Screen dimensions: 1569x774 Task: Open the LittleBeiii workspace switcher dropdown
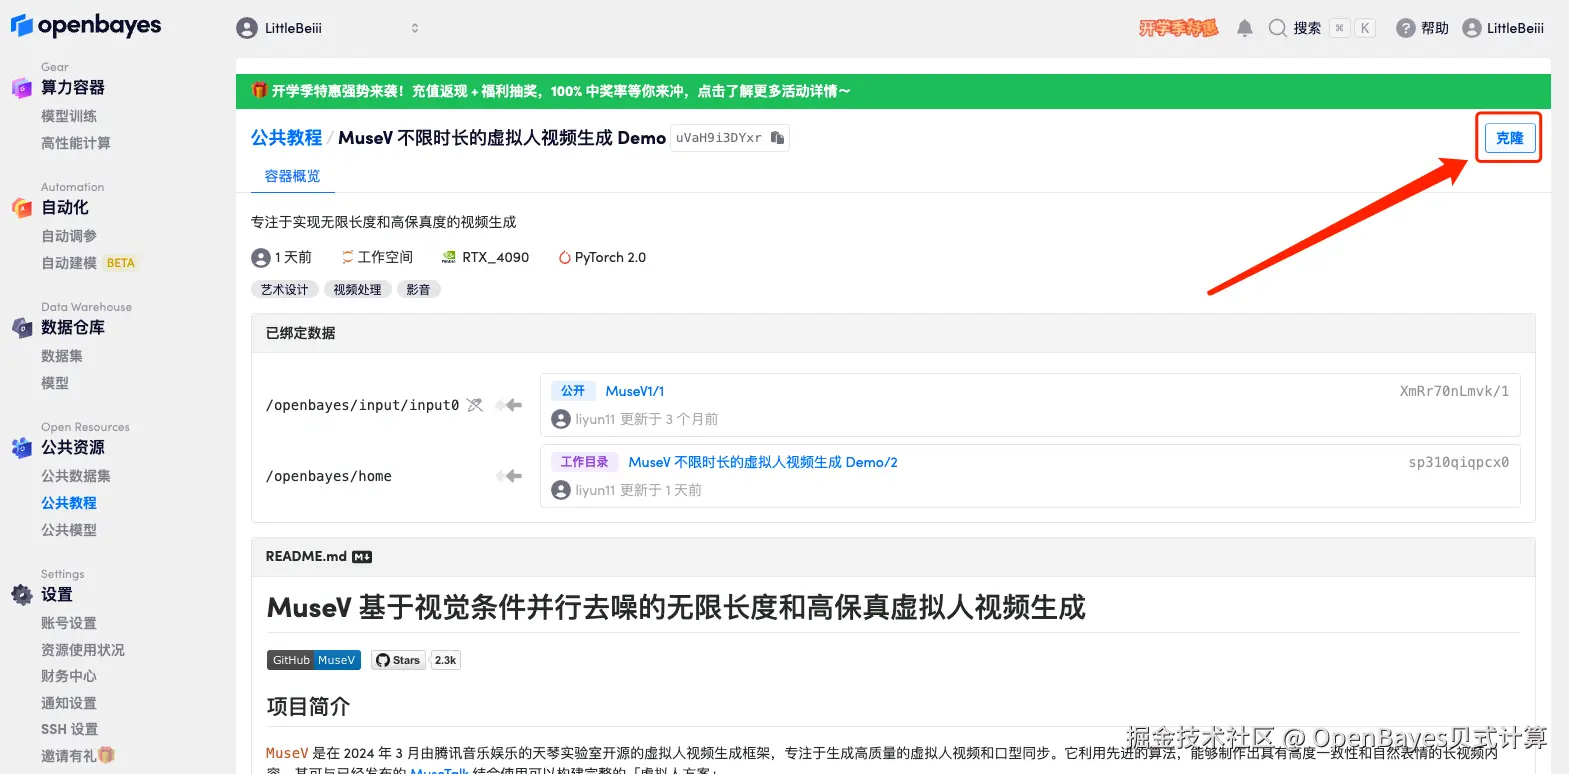[330, 28]
